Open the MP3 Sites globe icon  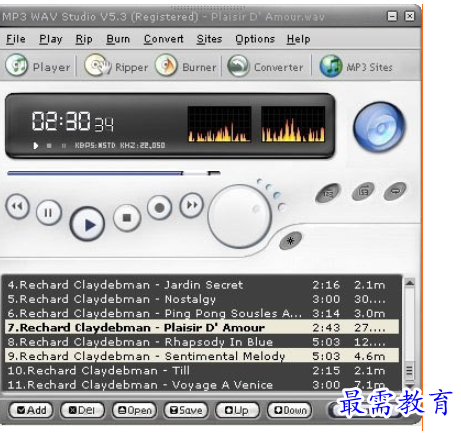(x=331, y=66)
